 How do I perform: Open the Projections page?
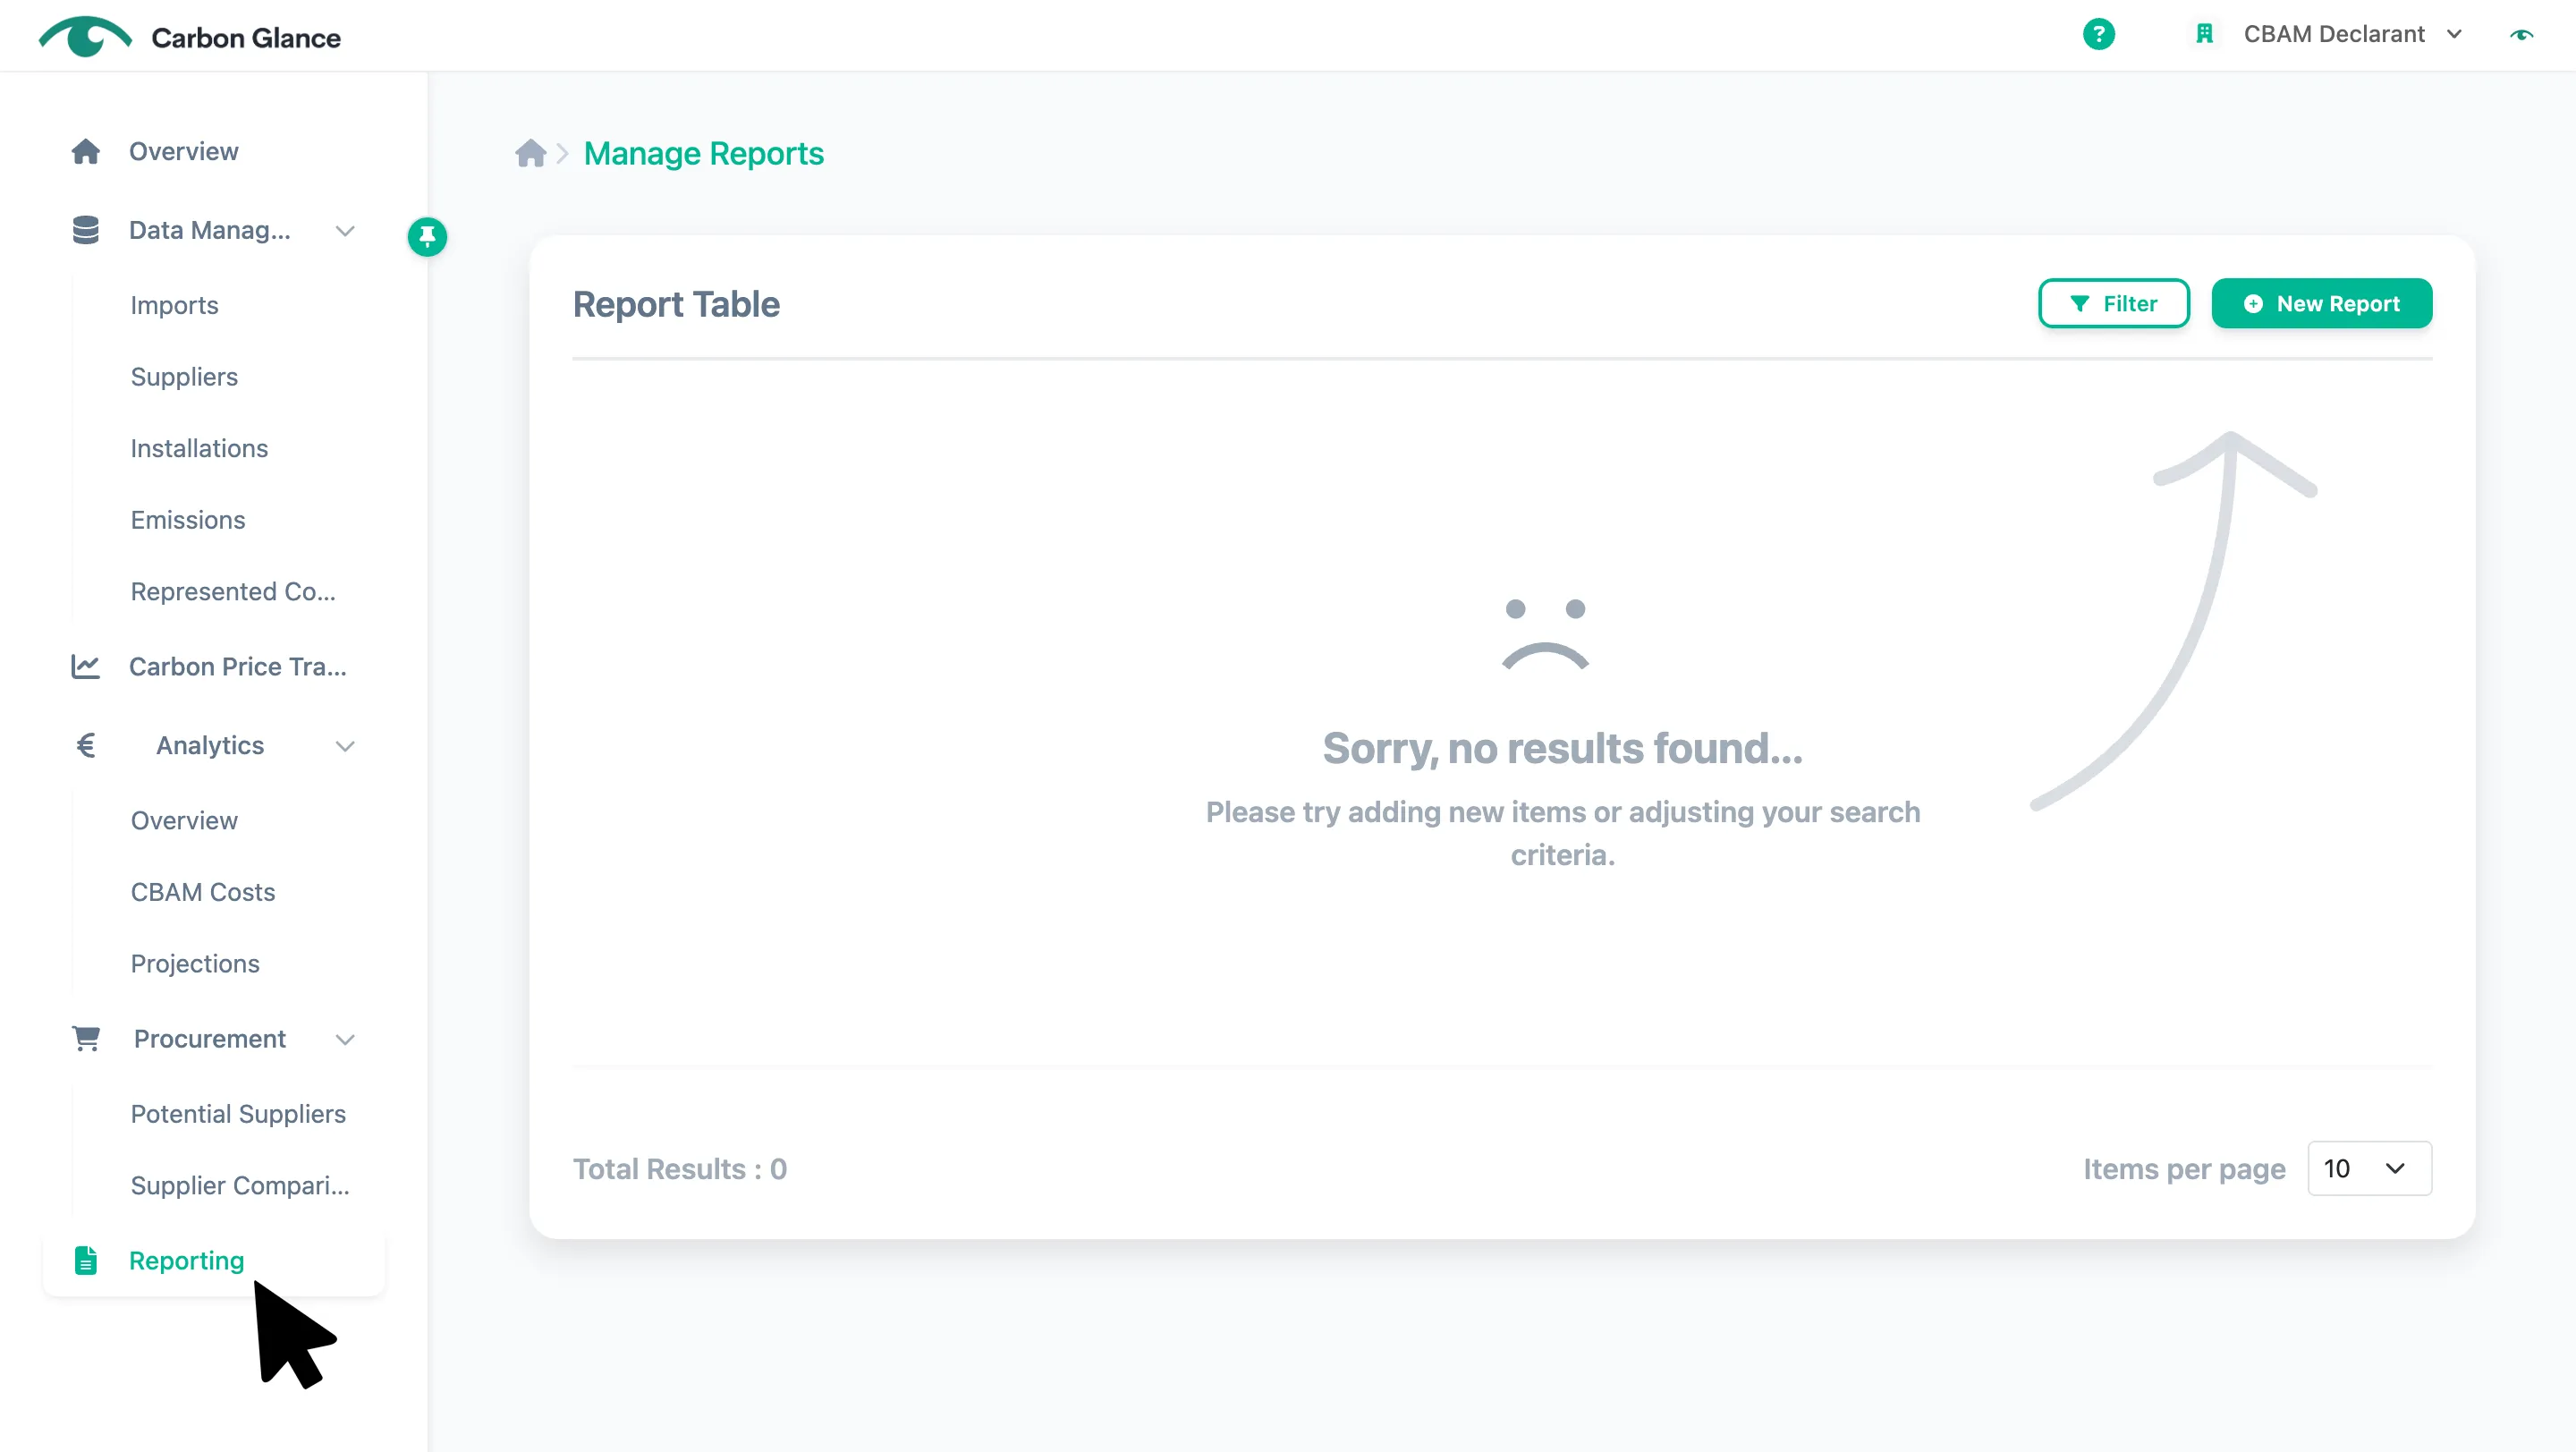(195, 963)
